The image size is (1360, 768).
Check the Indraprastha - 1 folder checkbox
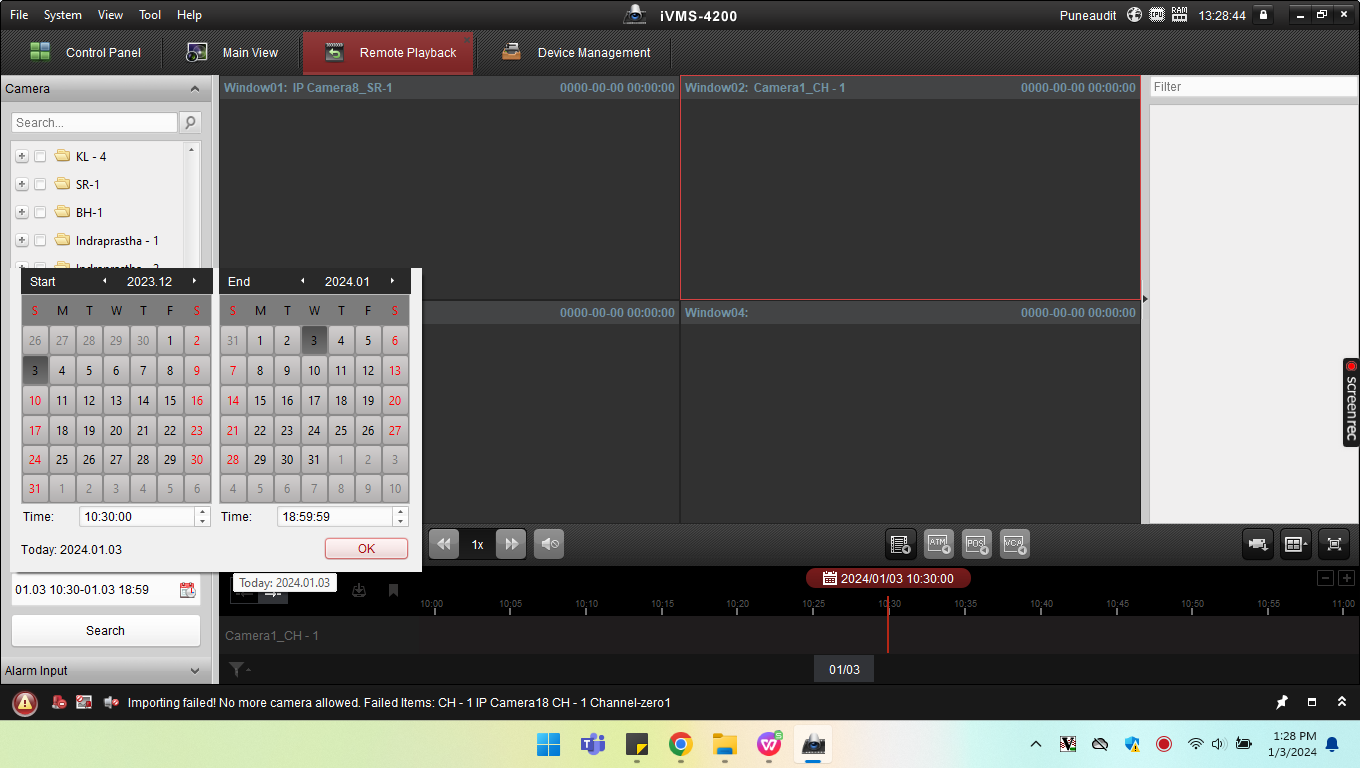40,241
